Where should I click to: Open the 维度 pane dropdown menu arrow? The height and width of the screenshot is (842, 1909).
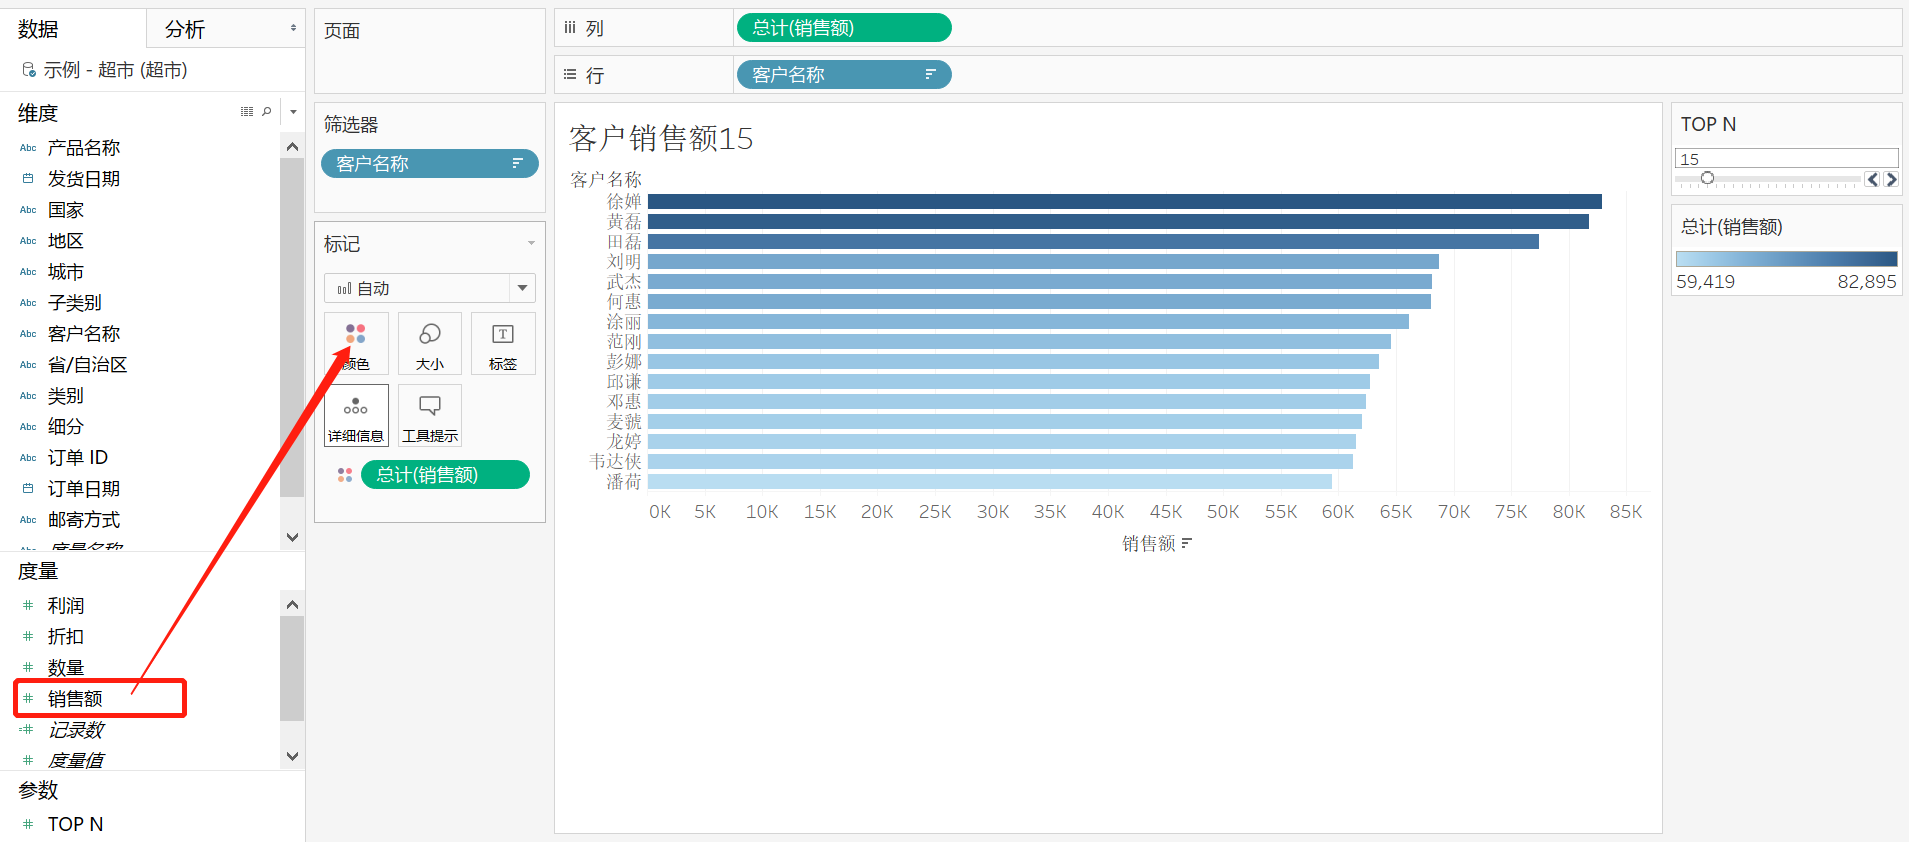coord(293,112)
